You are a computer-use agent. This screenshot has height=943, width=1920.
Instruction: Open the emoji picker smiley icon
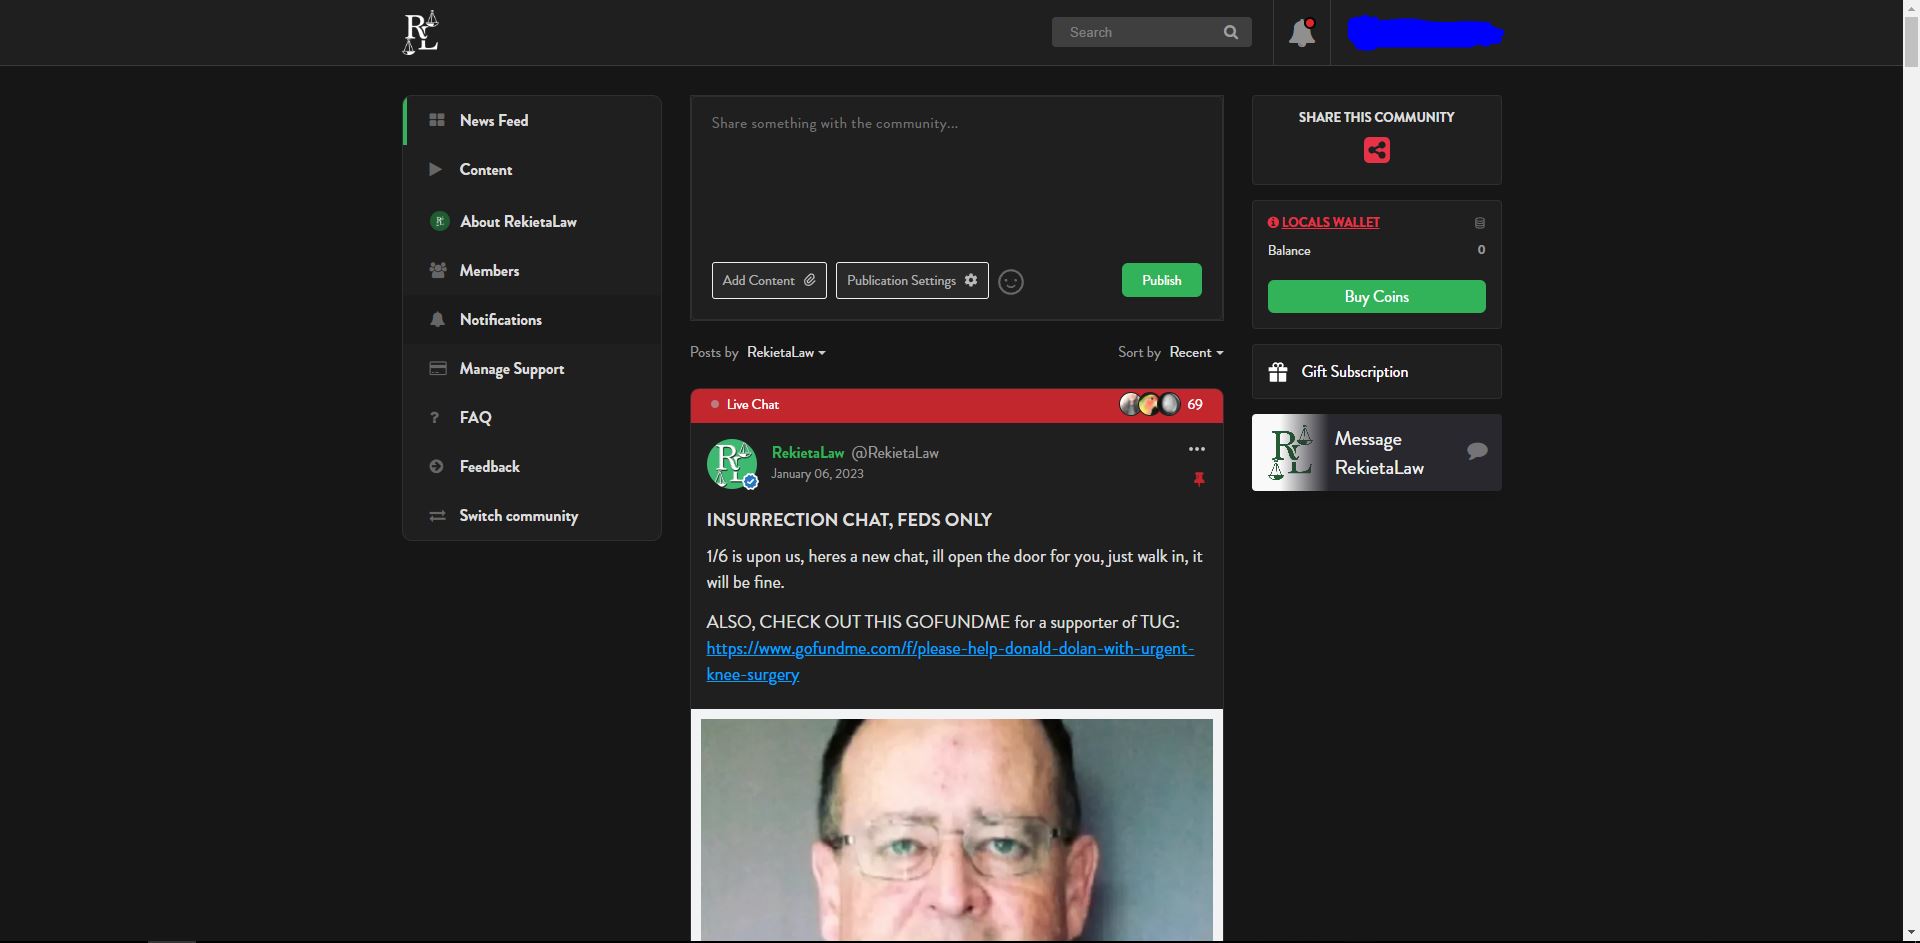point(1011,282)
